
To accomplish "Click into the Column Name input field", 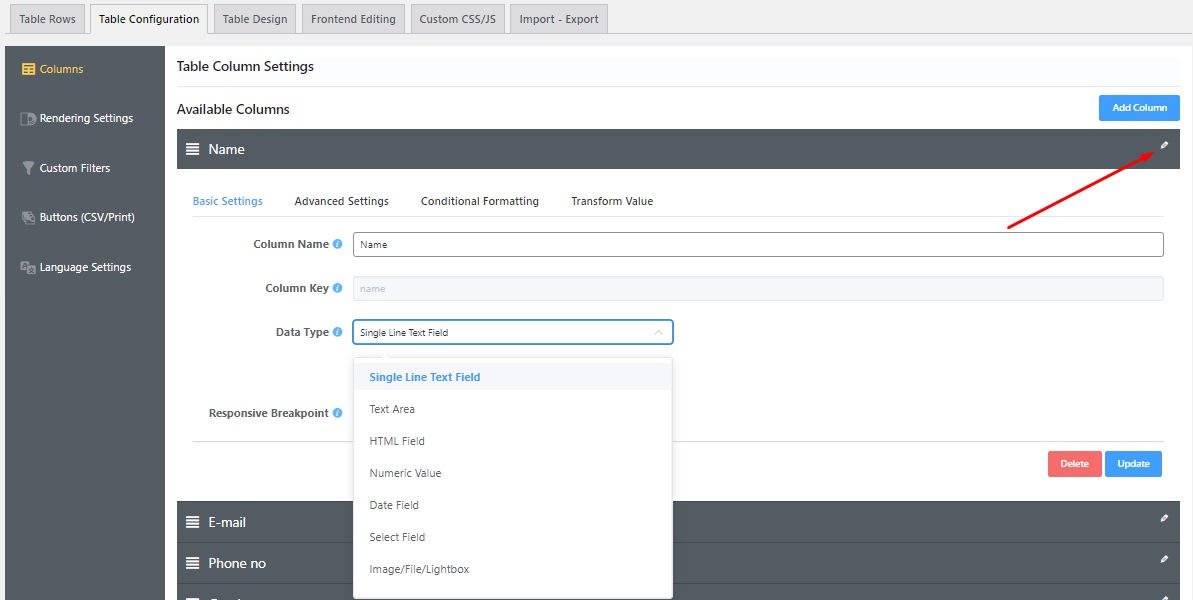I will pyautogui.click(x=758, y=244).
